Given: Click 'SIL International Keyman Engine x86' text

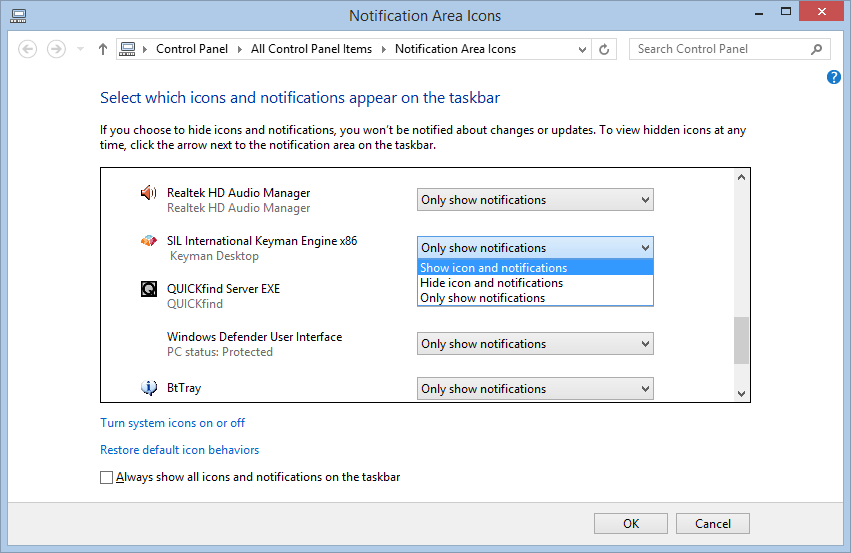Looking at the screenshot, I should click(262, 240).
